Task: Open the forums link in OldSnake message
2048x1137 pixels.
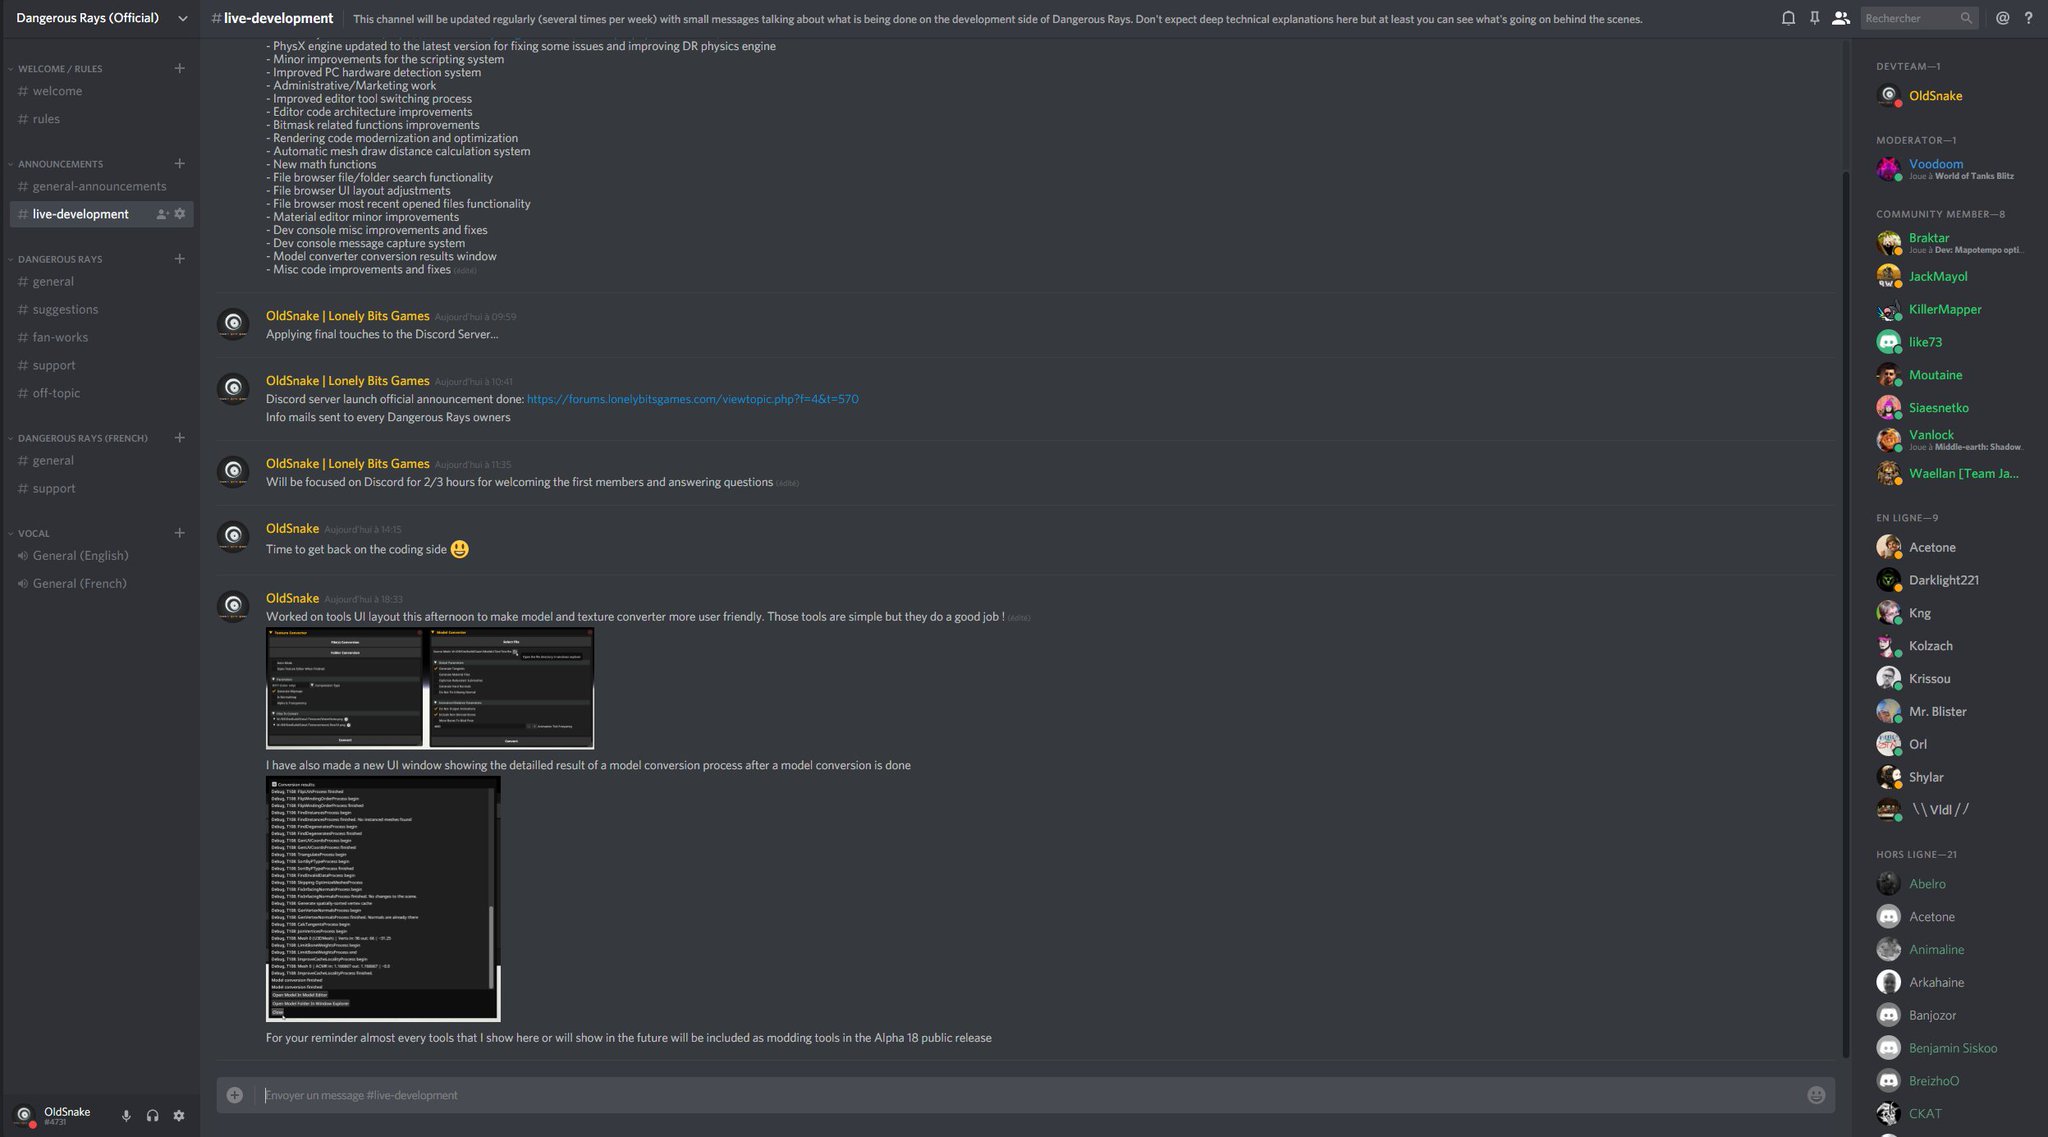Action: point(693,399)
